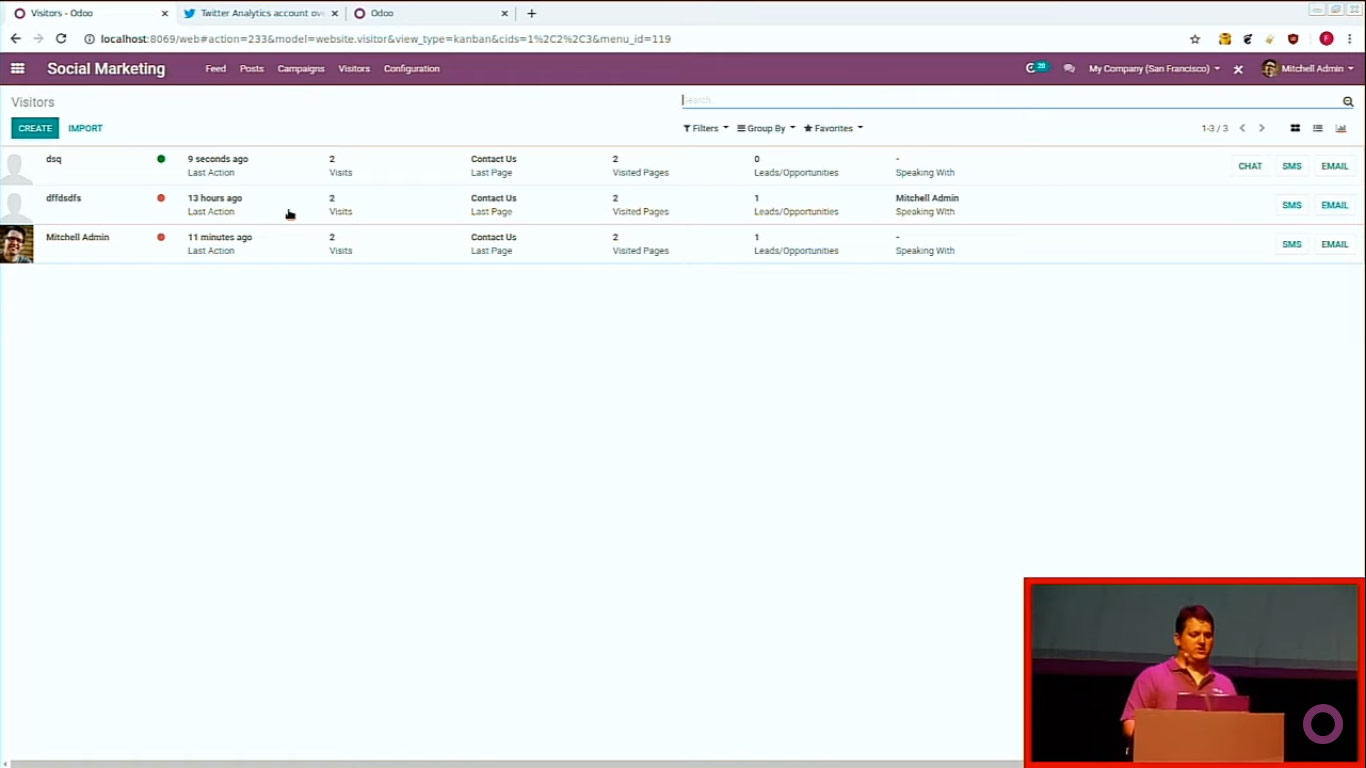
Task: Open the Visitors menu
Action: point(354,69)
